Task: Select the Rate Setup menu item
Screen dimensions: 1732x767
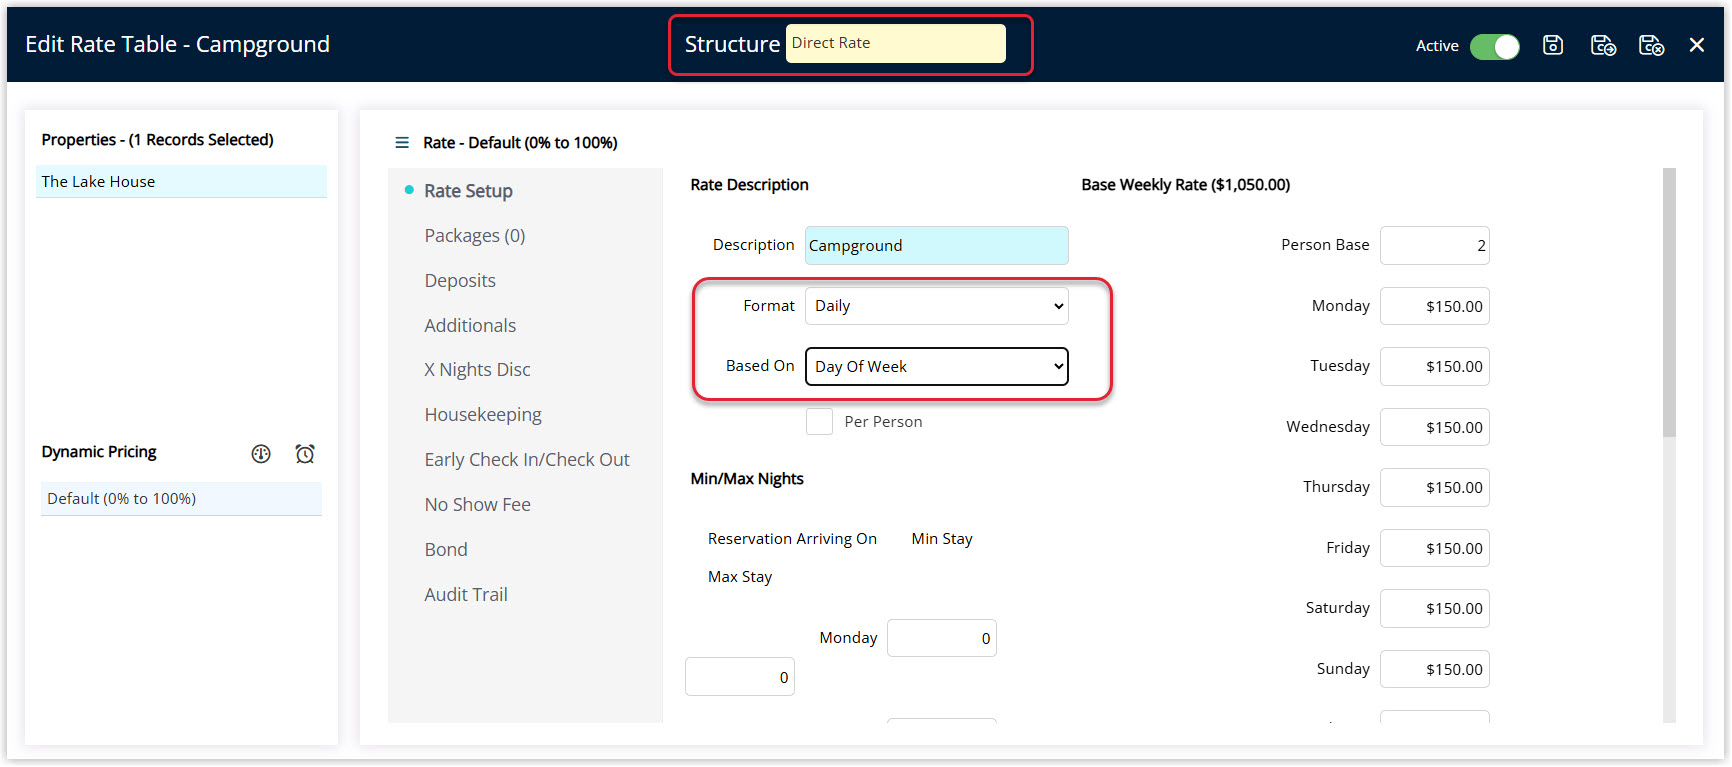Action: 468,191
